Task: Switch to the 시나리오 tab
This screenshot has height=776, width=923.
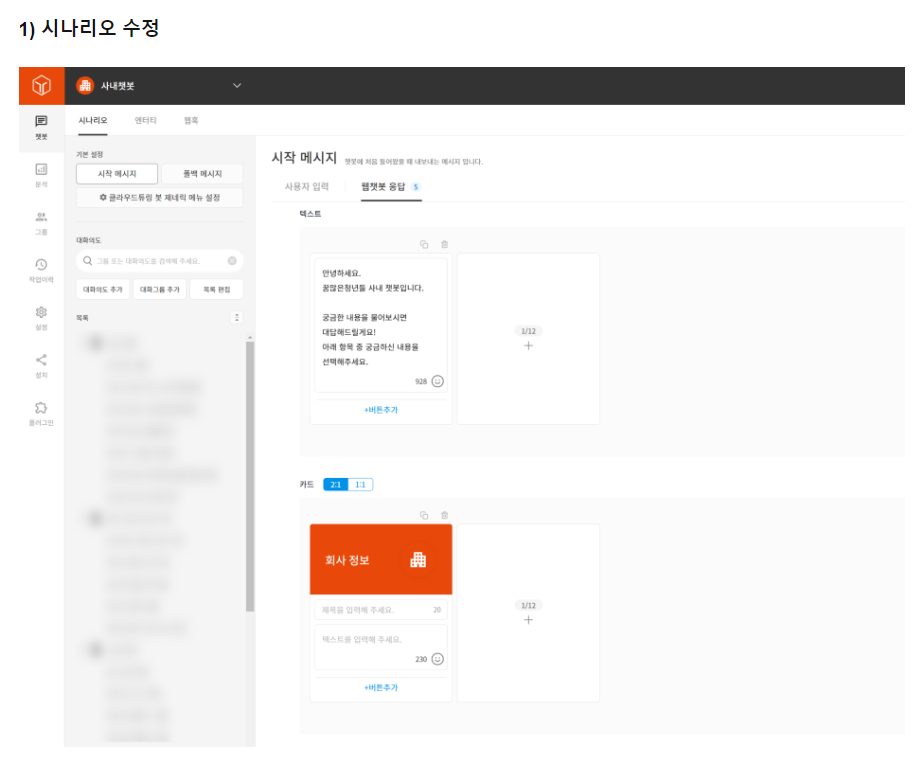Action: (93, 121)
